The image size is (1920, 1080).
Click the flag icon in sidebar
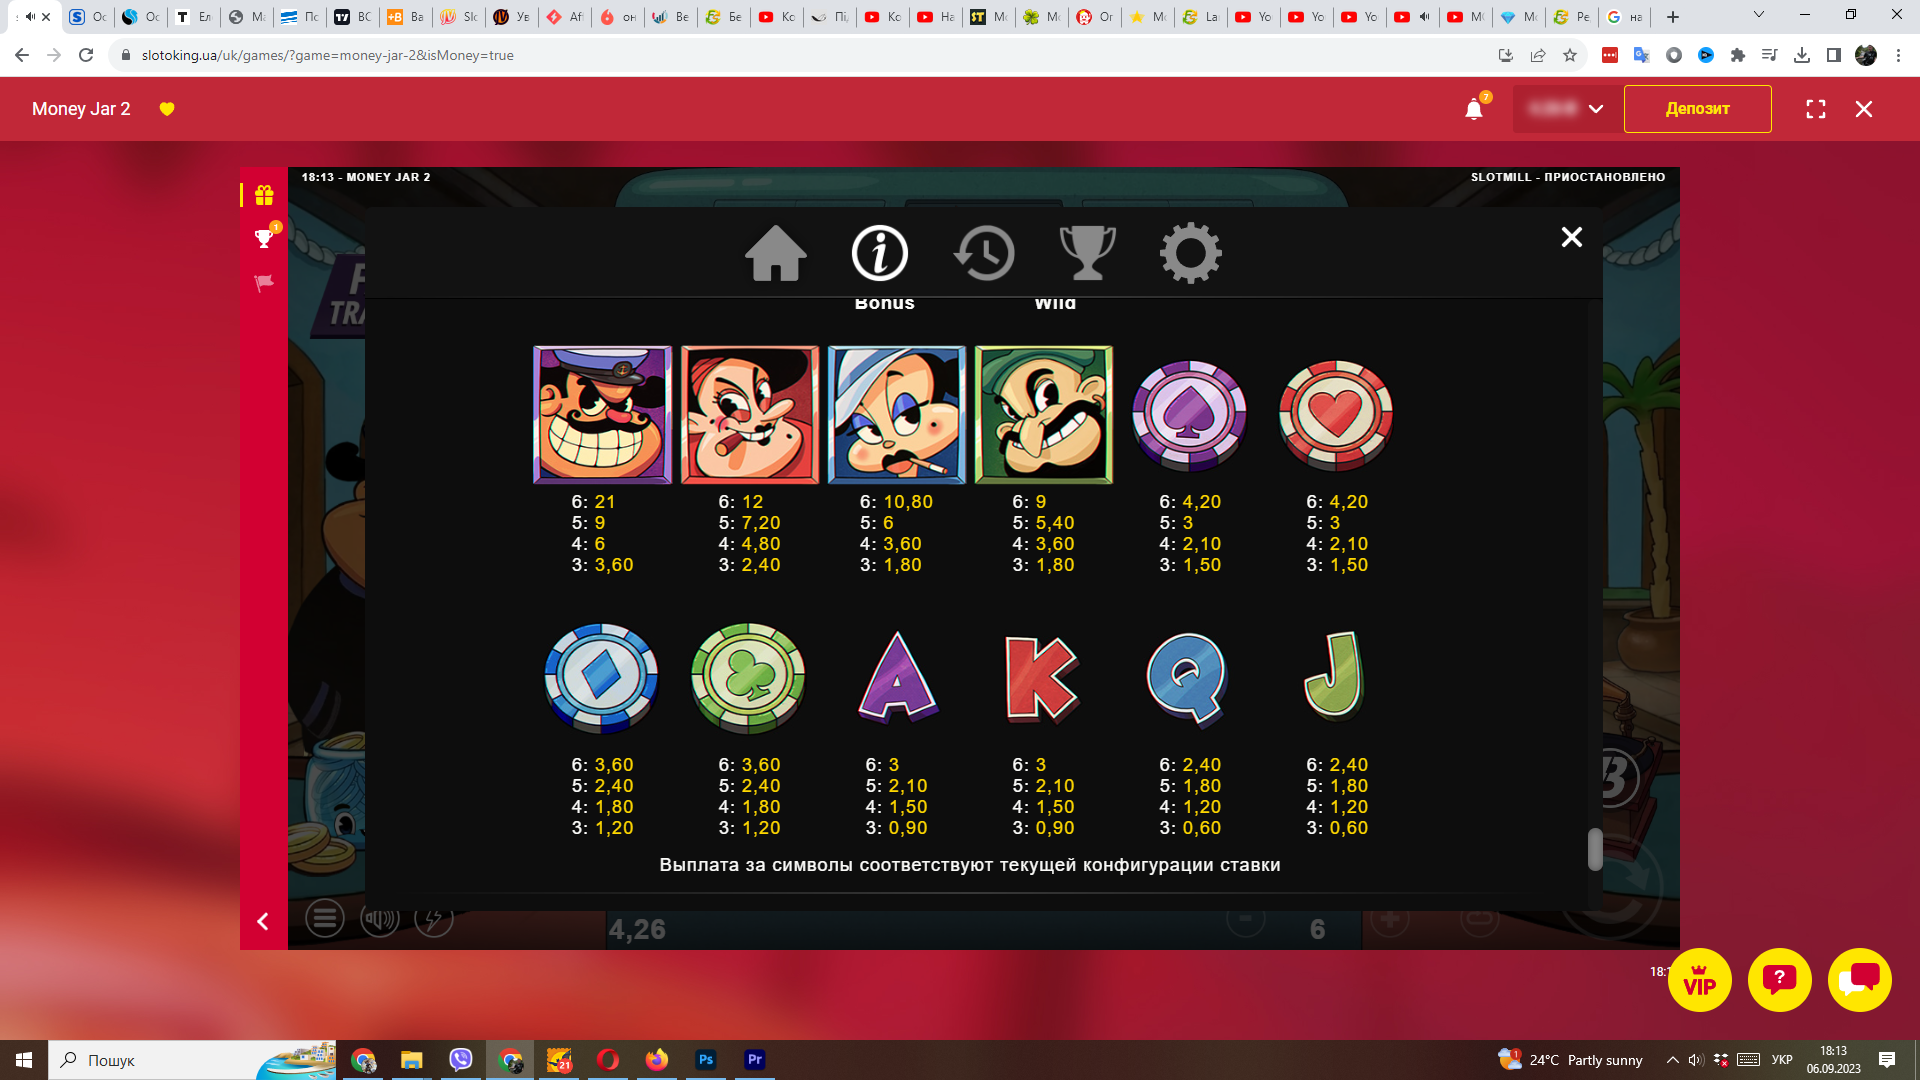pos(264,283)
